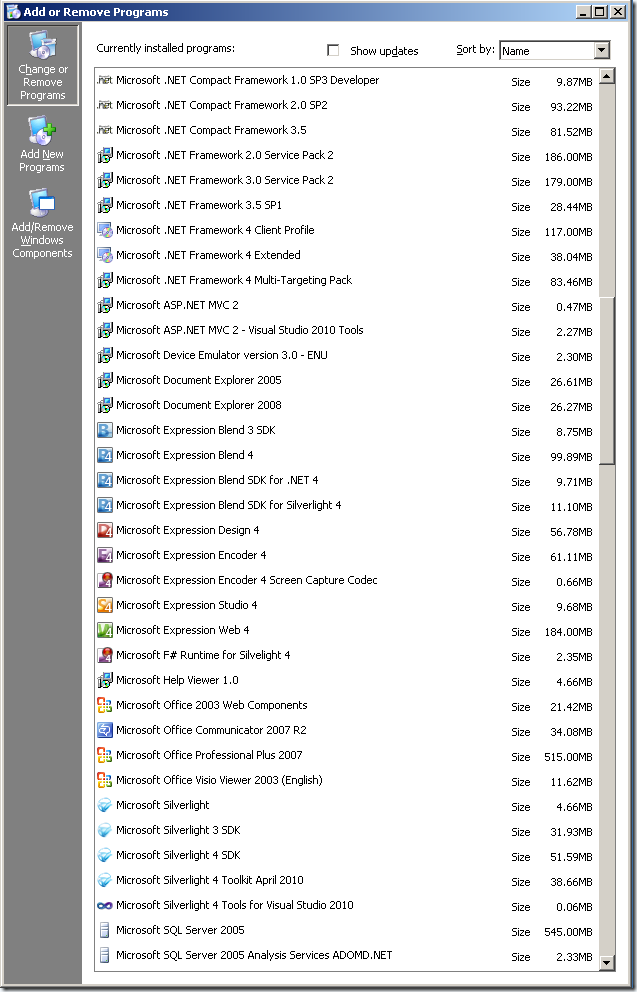Click the Office 2003 Web Components icon

104,705
